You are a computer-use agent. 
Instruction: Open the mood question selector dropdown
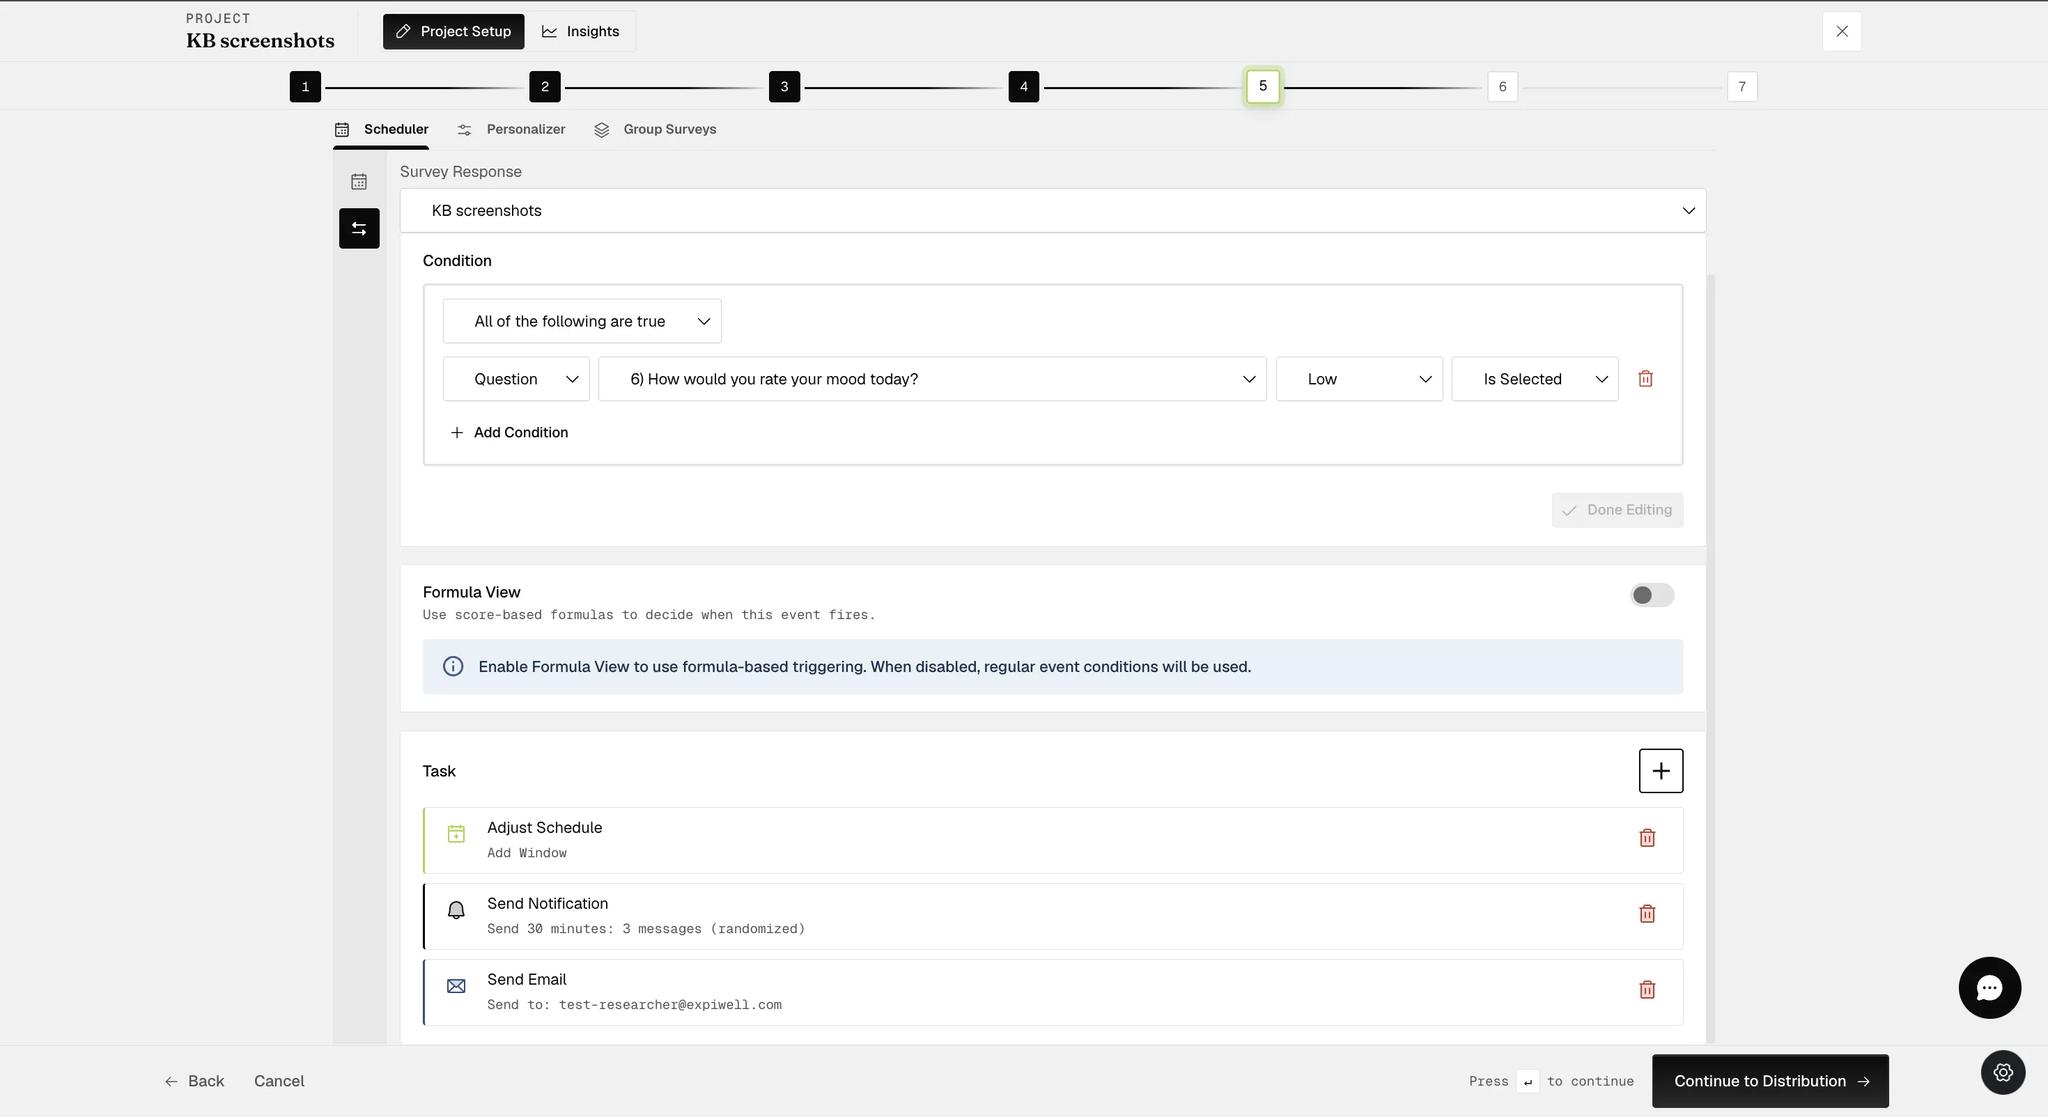click(x=932, y=379)
